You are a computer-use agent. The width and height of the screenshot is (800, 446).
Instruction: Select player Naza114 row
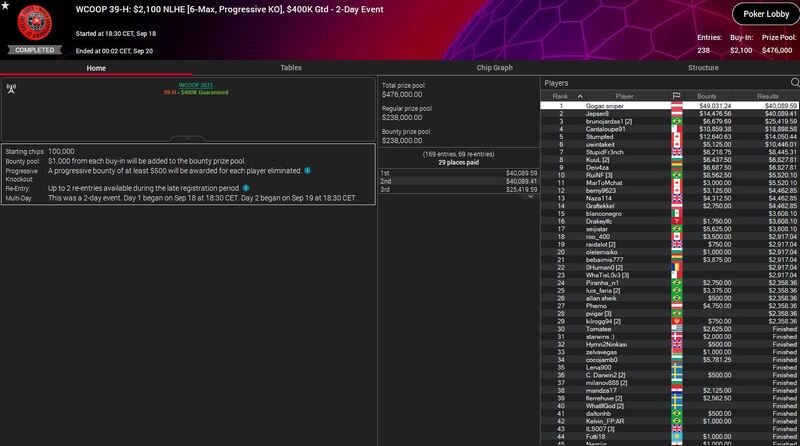click(x=670, y=198)
